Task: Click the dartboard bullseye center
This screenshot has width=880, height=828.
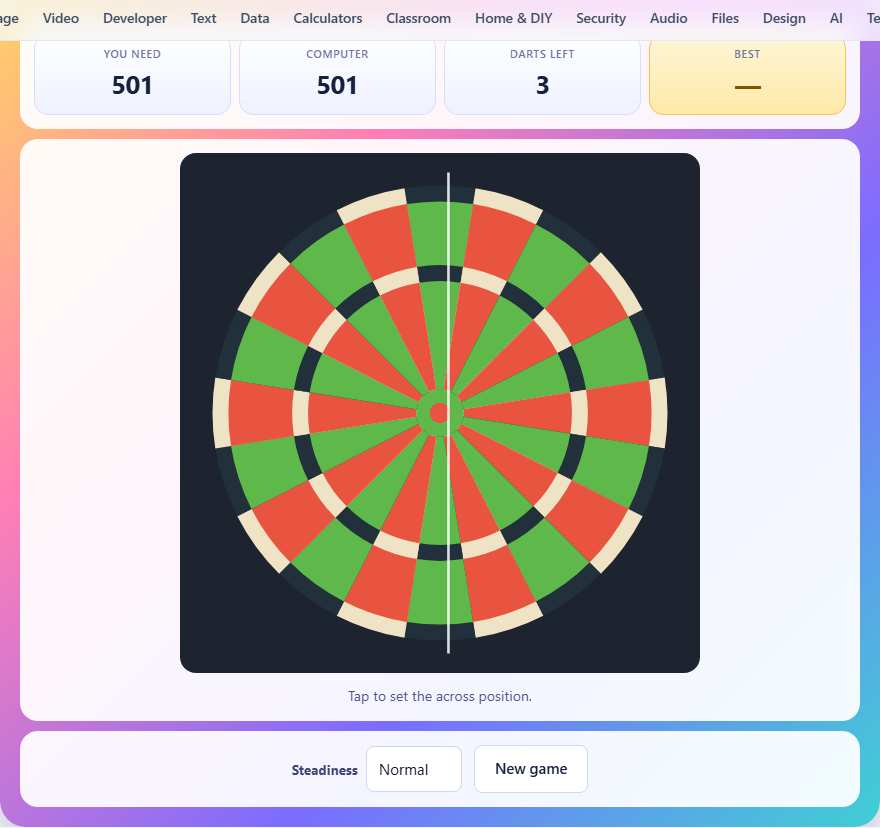Action: click(439, 413)
